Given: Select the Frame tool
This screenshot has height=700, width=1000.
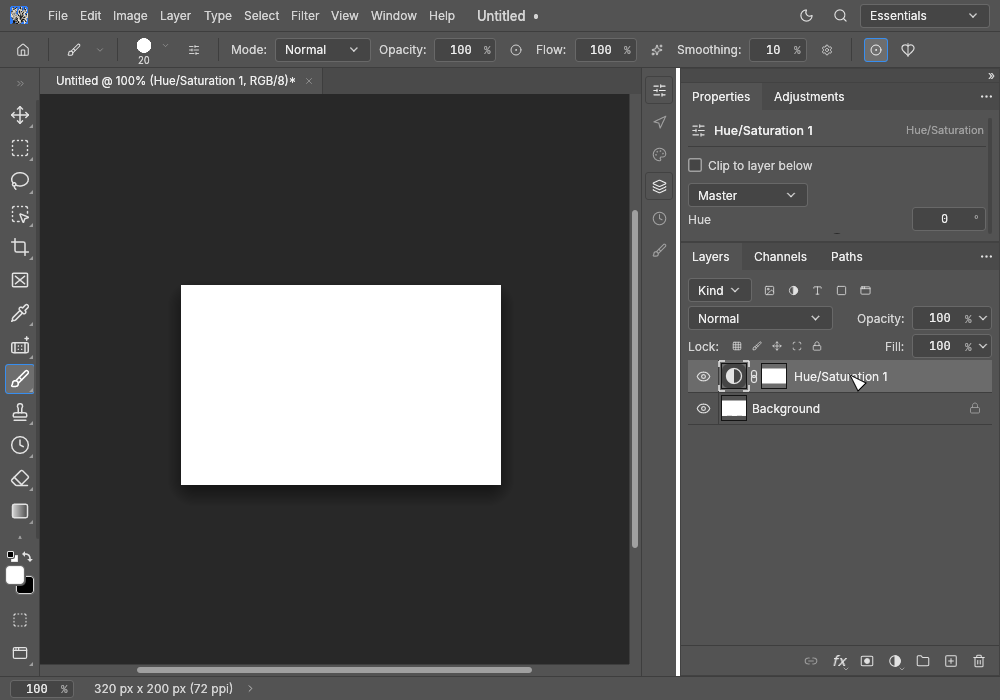Looking at the screenshot, I should 20,281.
